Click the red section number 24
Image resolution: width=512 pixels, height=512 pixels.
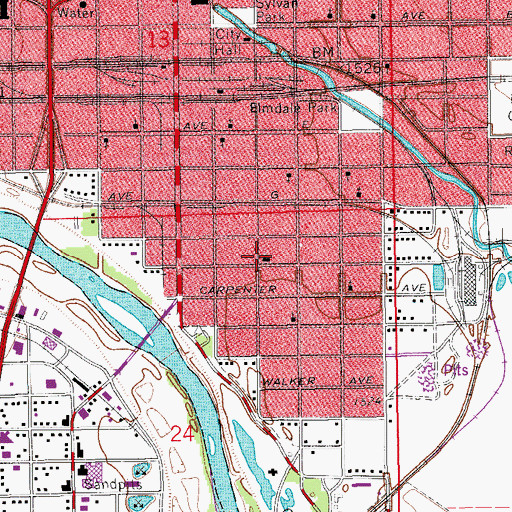click(x=182, y=434)
